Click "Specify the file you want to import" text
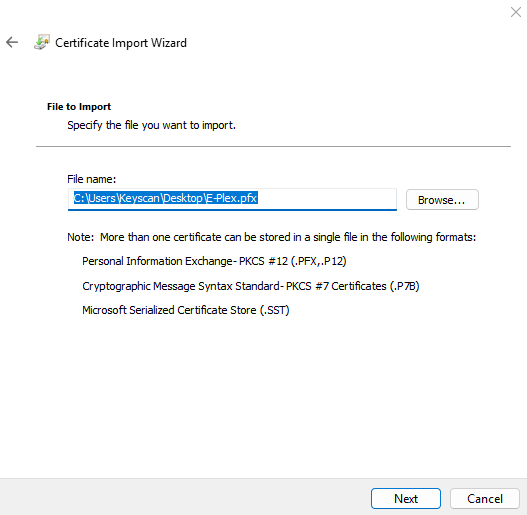 point(151,125)
